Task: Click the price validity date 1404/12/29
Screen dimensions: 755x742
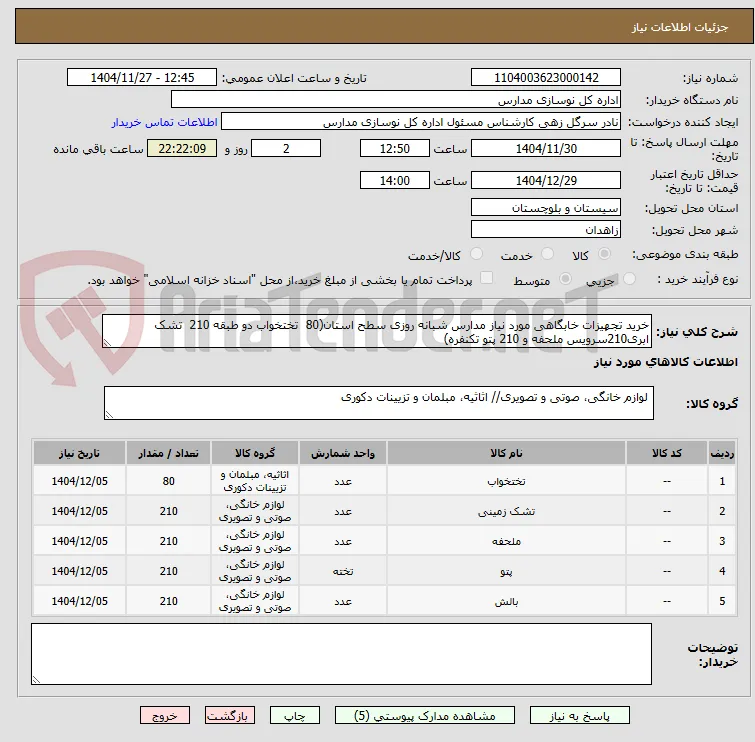Action: tap(546, 181)
